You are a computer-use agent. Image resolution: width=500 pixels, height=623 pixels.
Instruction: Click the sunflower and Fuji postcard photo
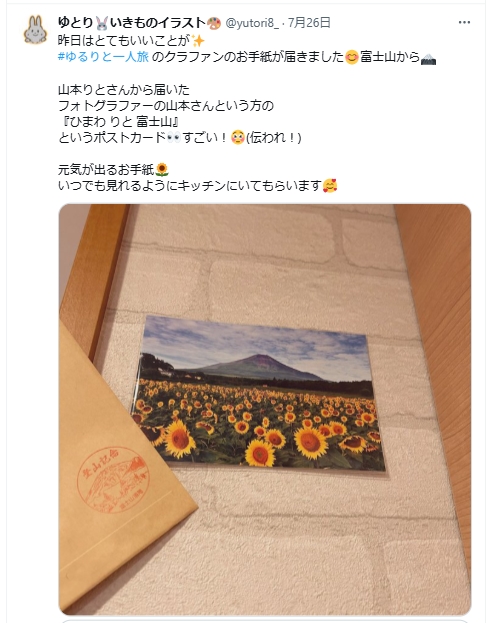pyautogui.click(x=258, y=393)
